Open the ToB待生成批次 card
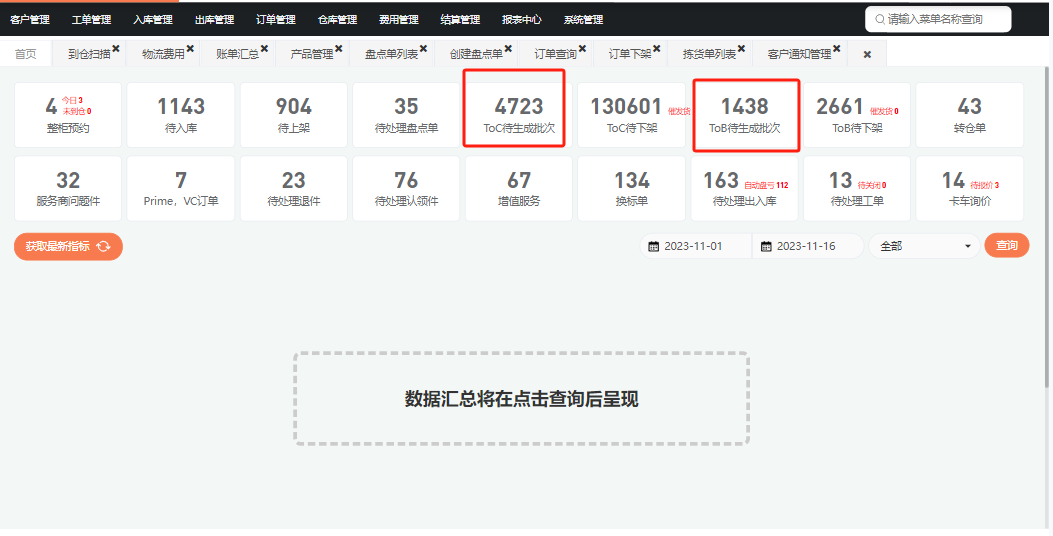 coord(744,115)
